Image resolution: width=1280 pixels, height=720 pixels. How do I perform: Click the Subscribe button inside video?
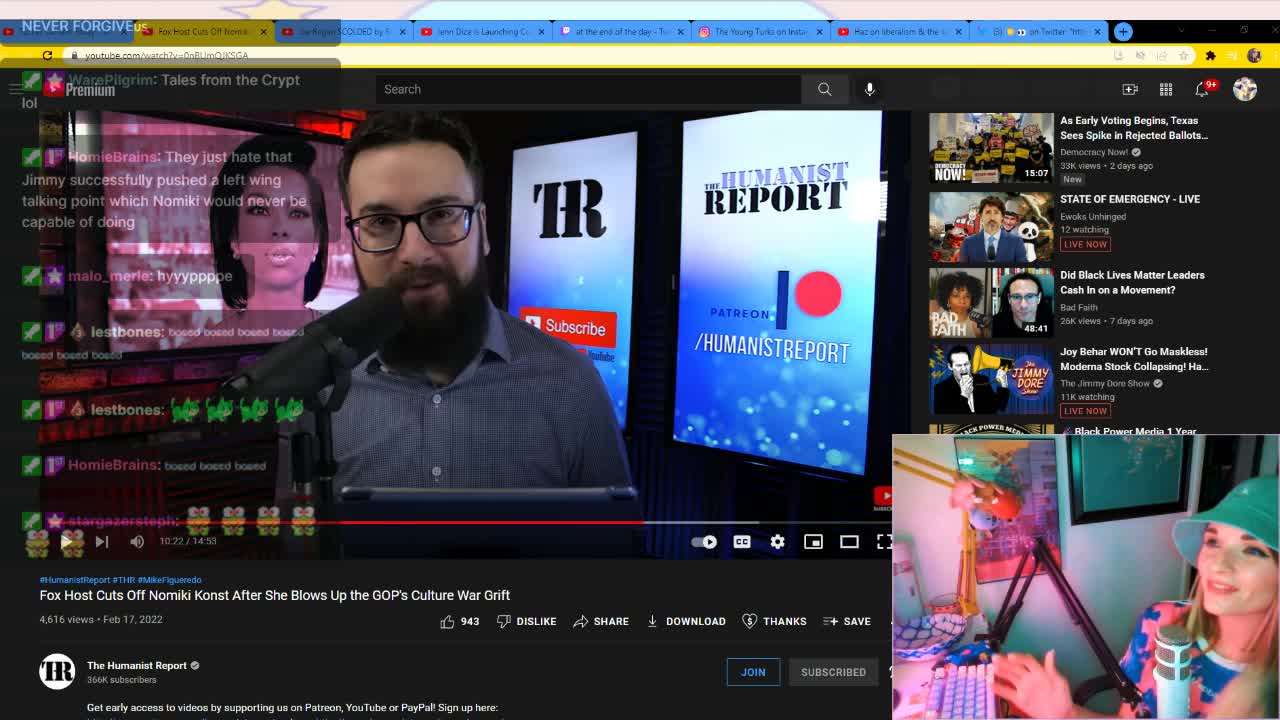tap(567, 327)
